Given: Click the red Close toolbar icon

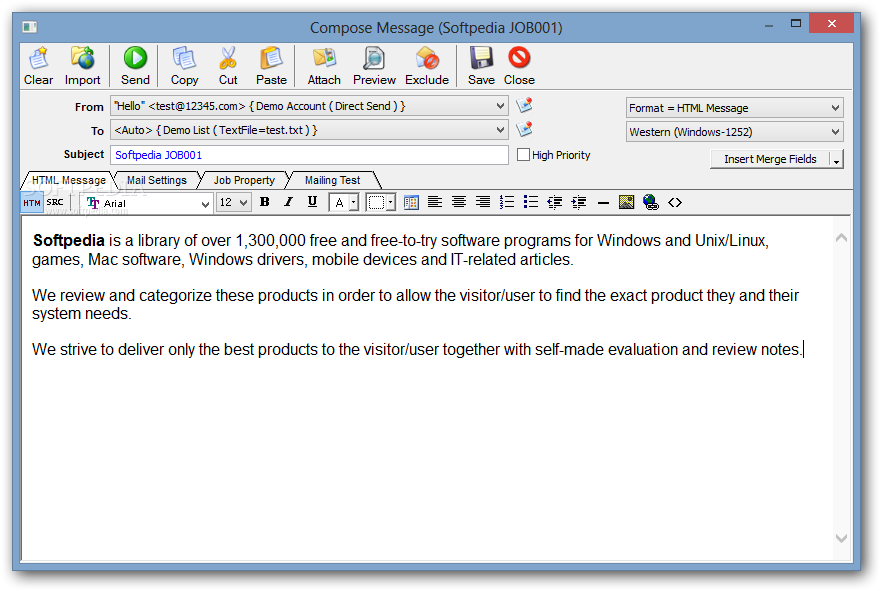Looking at the screenshot, I should [x=519, y=66].
